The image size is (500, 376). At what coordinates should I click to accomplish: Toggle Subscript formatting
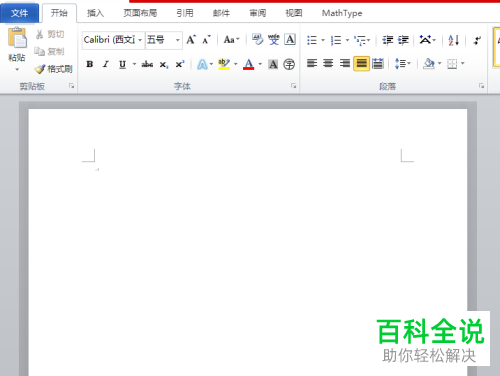(x=164, y=64)
